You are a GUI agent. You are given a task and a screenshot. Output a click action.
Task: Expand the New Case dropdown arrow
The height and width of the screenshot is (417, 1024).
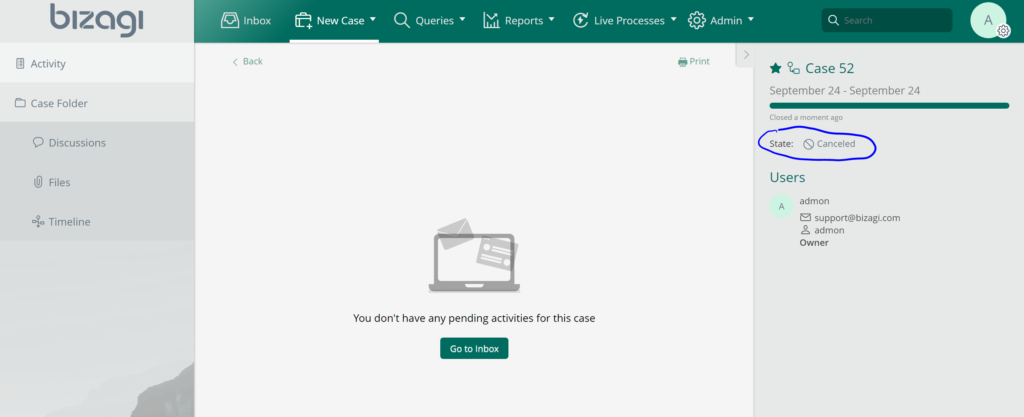coord(373,20)
